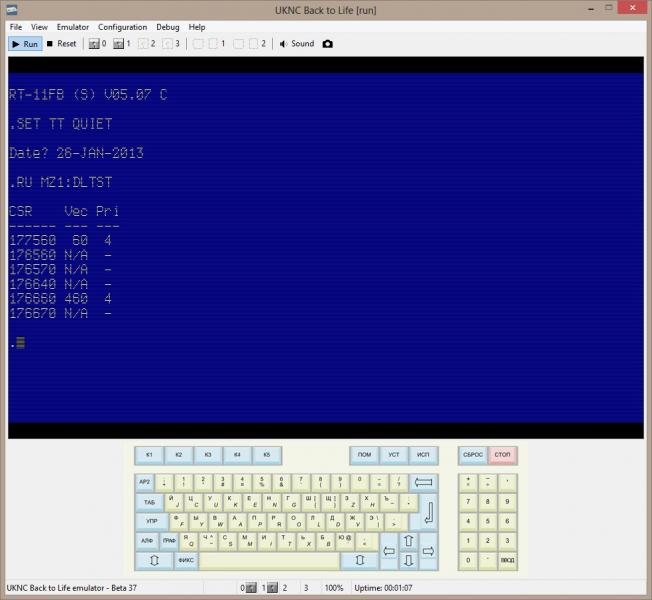Image resolution: width=652 pixels, height=600 pixels.
Task: Toggle Sound in the toolbar
Action: point(296,44)
